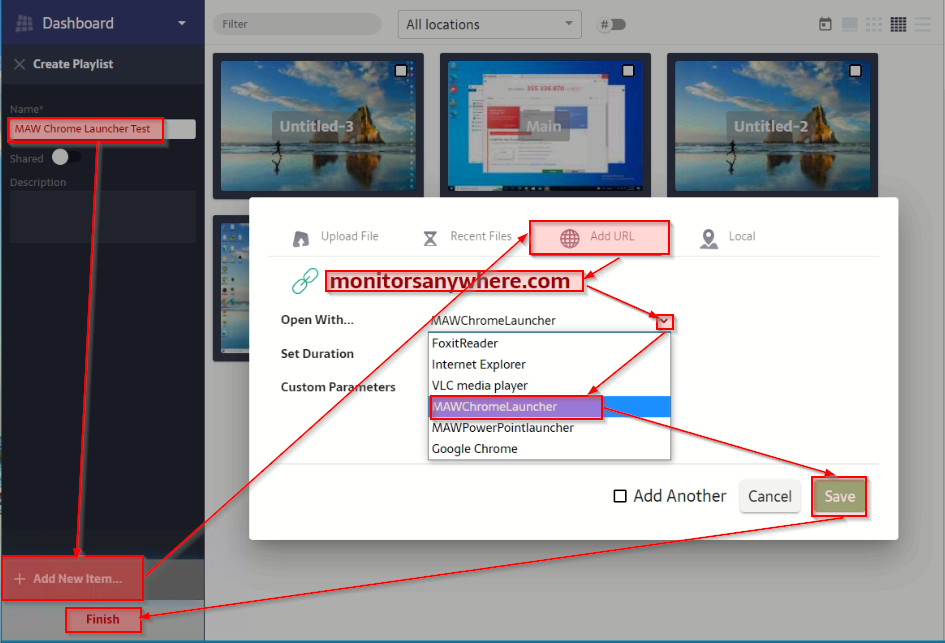The image size is (945, 643).
Task: Click the Filter search field
Action: coord(297,24)
